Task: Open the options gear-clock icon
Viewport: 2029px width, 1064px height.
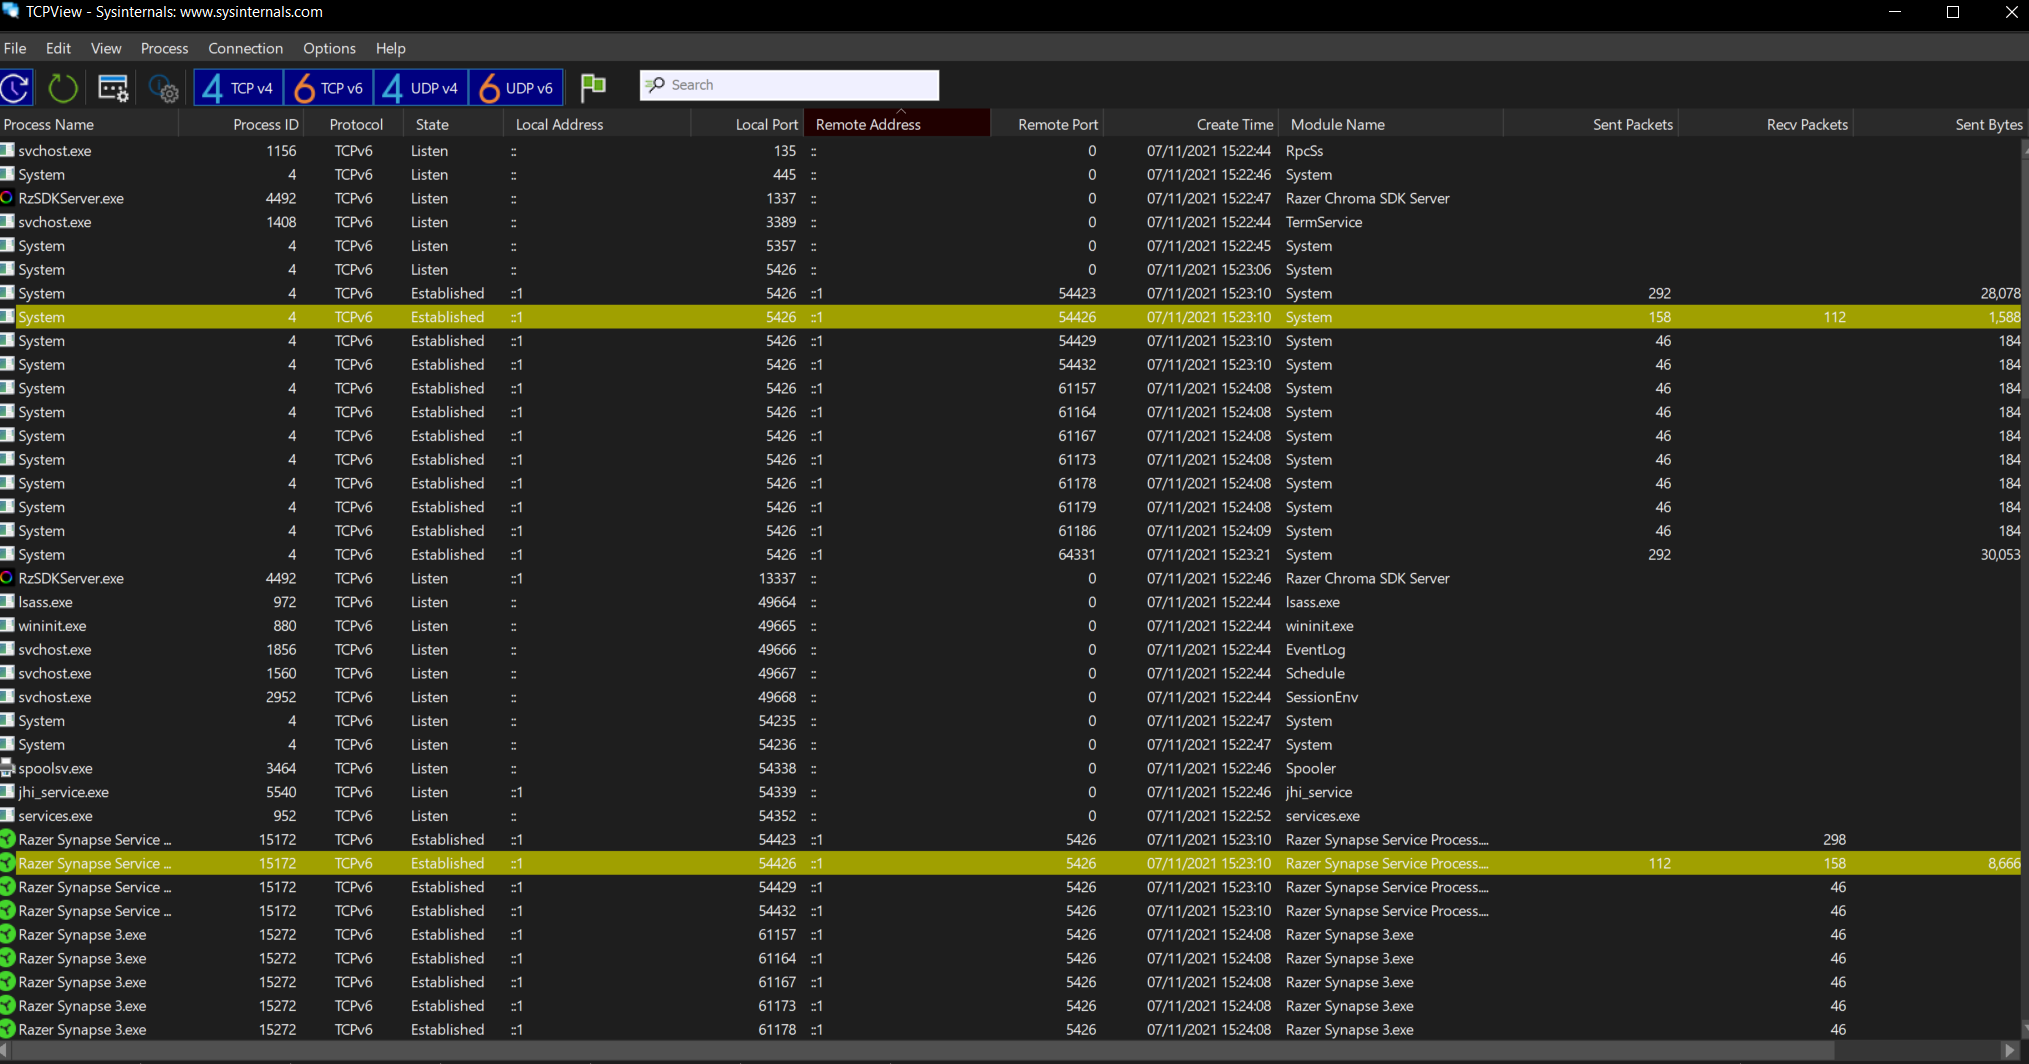Action: point(163,89)
